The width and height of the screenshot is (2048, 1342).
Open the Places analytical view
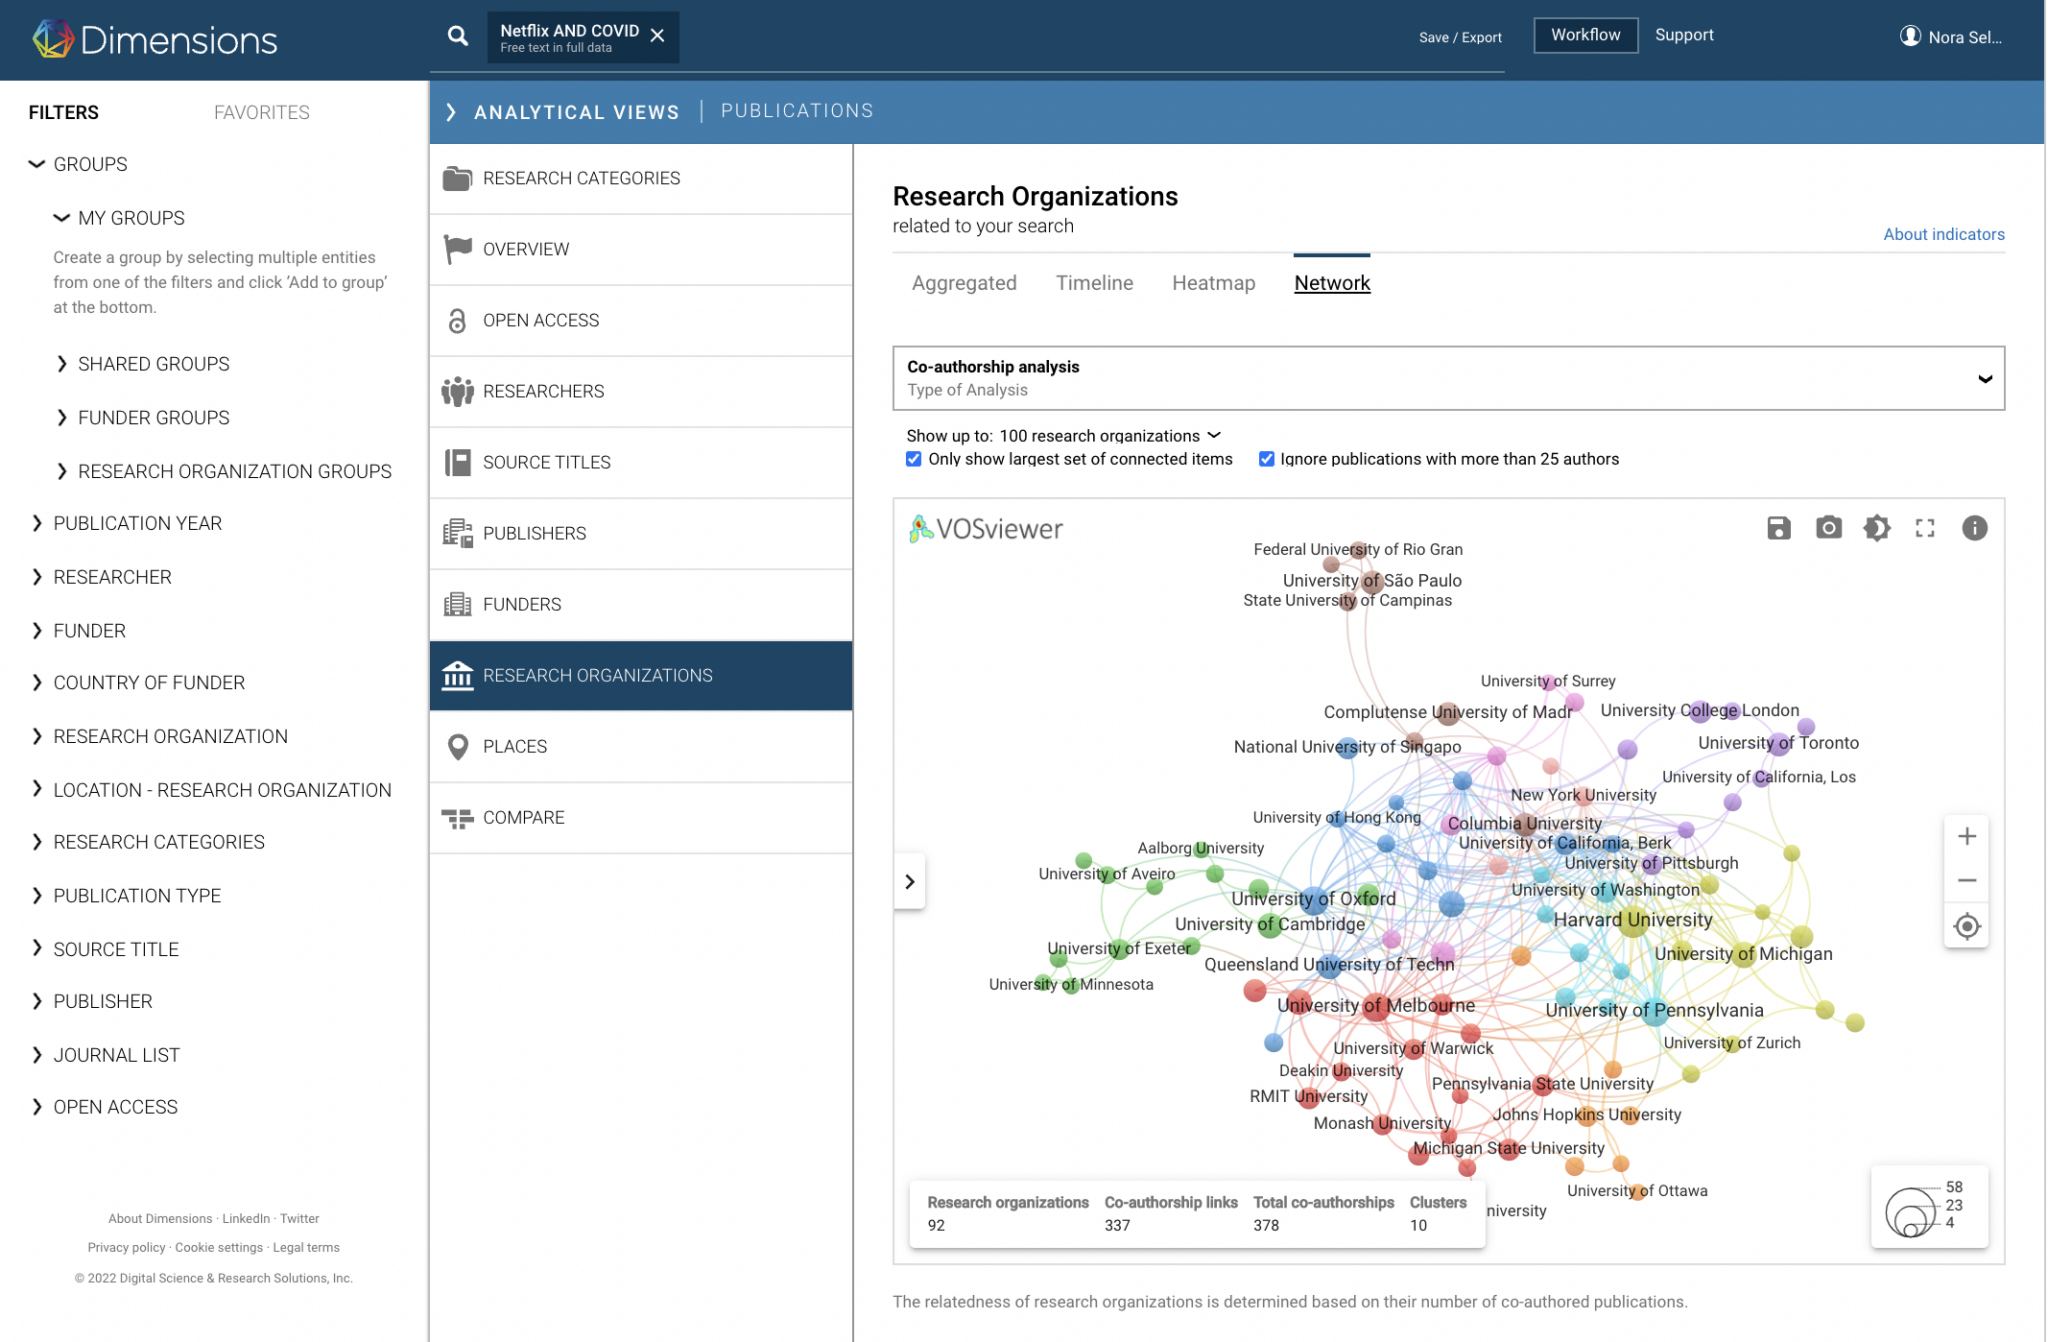click(x=514, y=746)
